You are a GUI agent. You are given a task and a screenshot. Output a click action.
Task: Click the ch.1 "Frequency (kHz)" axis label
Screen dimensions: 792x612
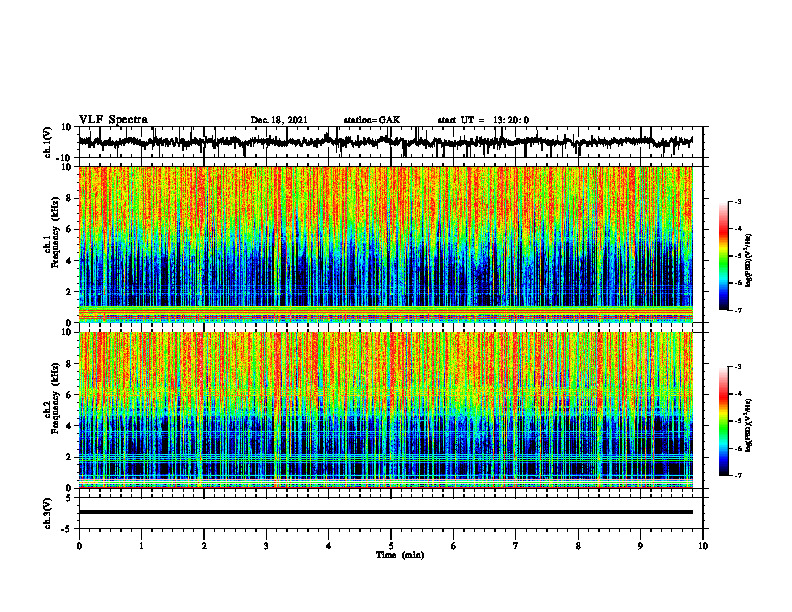point(55,233)
